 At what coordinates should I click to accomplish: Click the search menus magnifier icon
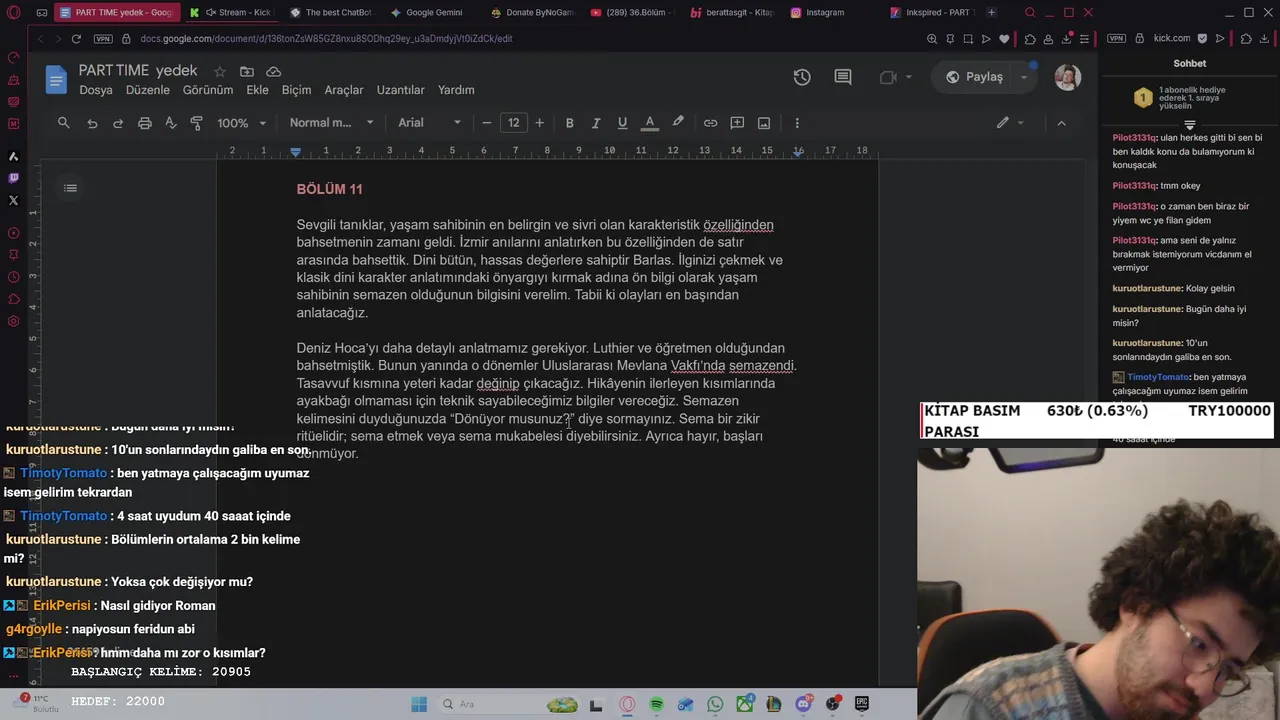click(64, 123)
